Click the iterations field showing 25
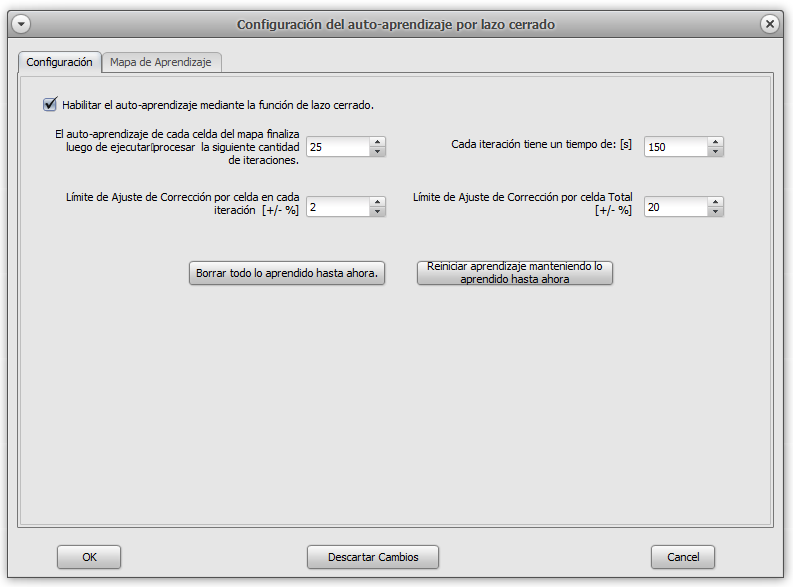 point(338,147)
